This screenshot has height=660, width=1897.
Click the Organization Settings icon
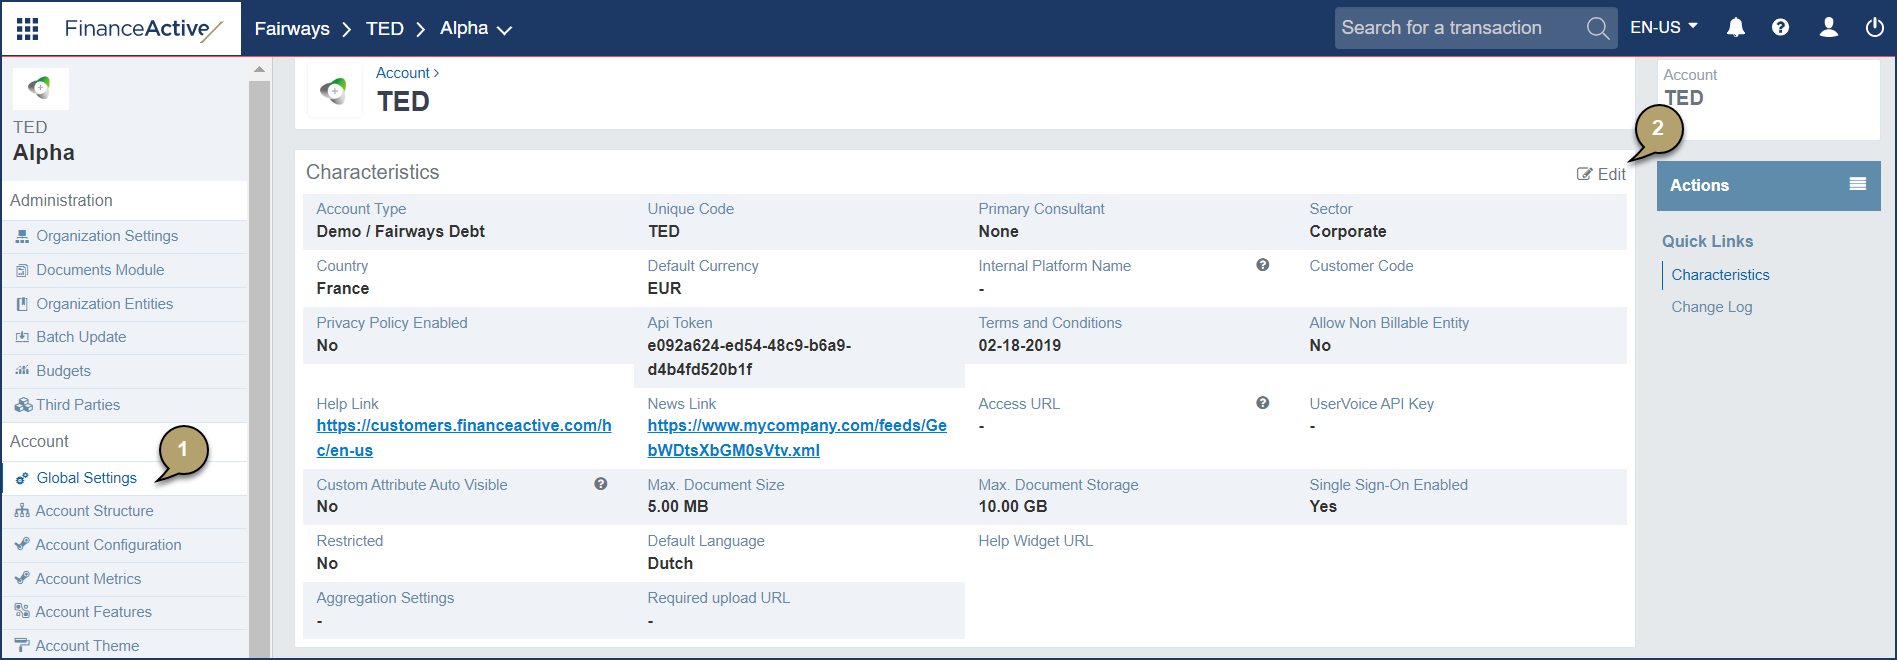22,236
